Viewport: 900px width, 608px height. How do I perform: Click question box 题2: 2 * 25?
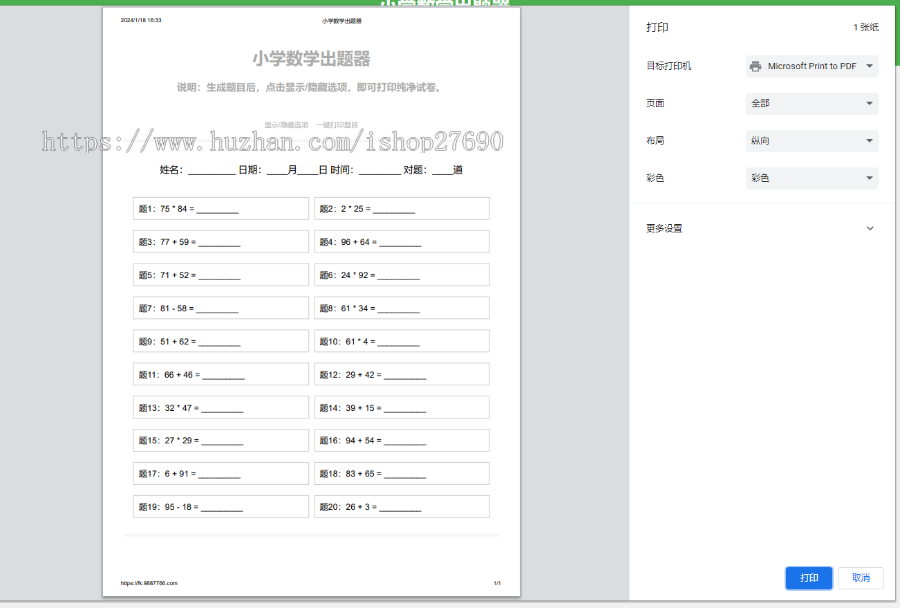point(402,208)
